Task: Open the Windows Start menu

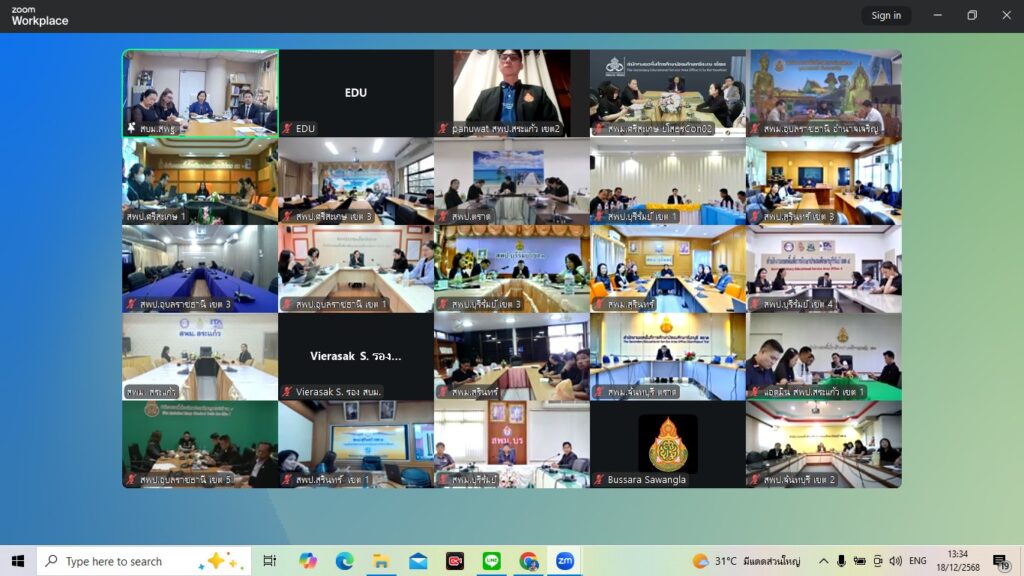Action: (17, 561)
